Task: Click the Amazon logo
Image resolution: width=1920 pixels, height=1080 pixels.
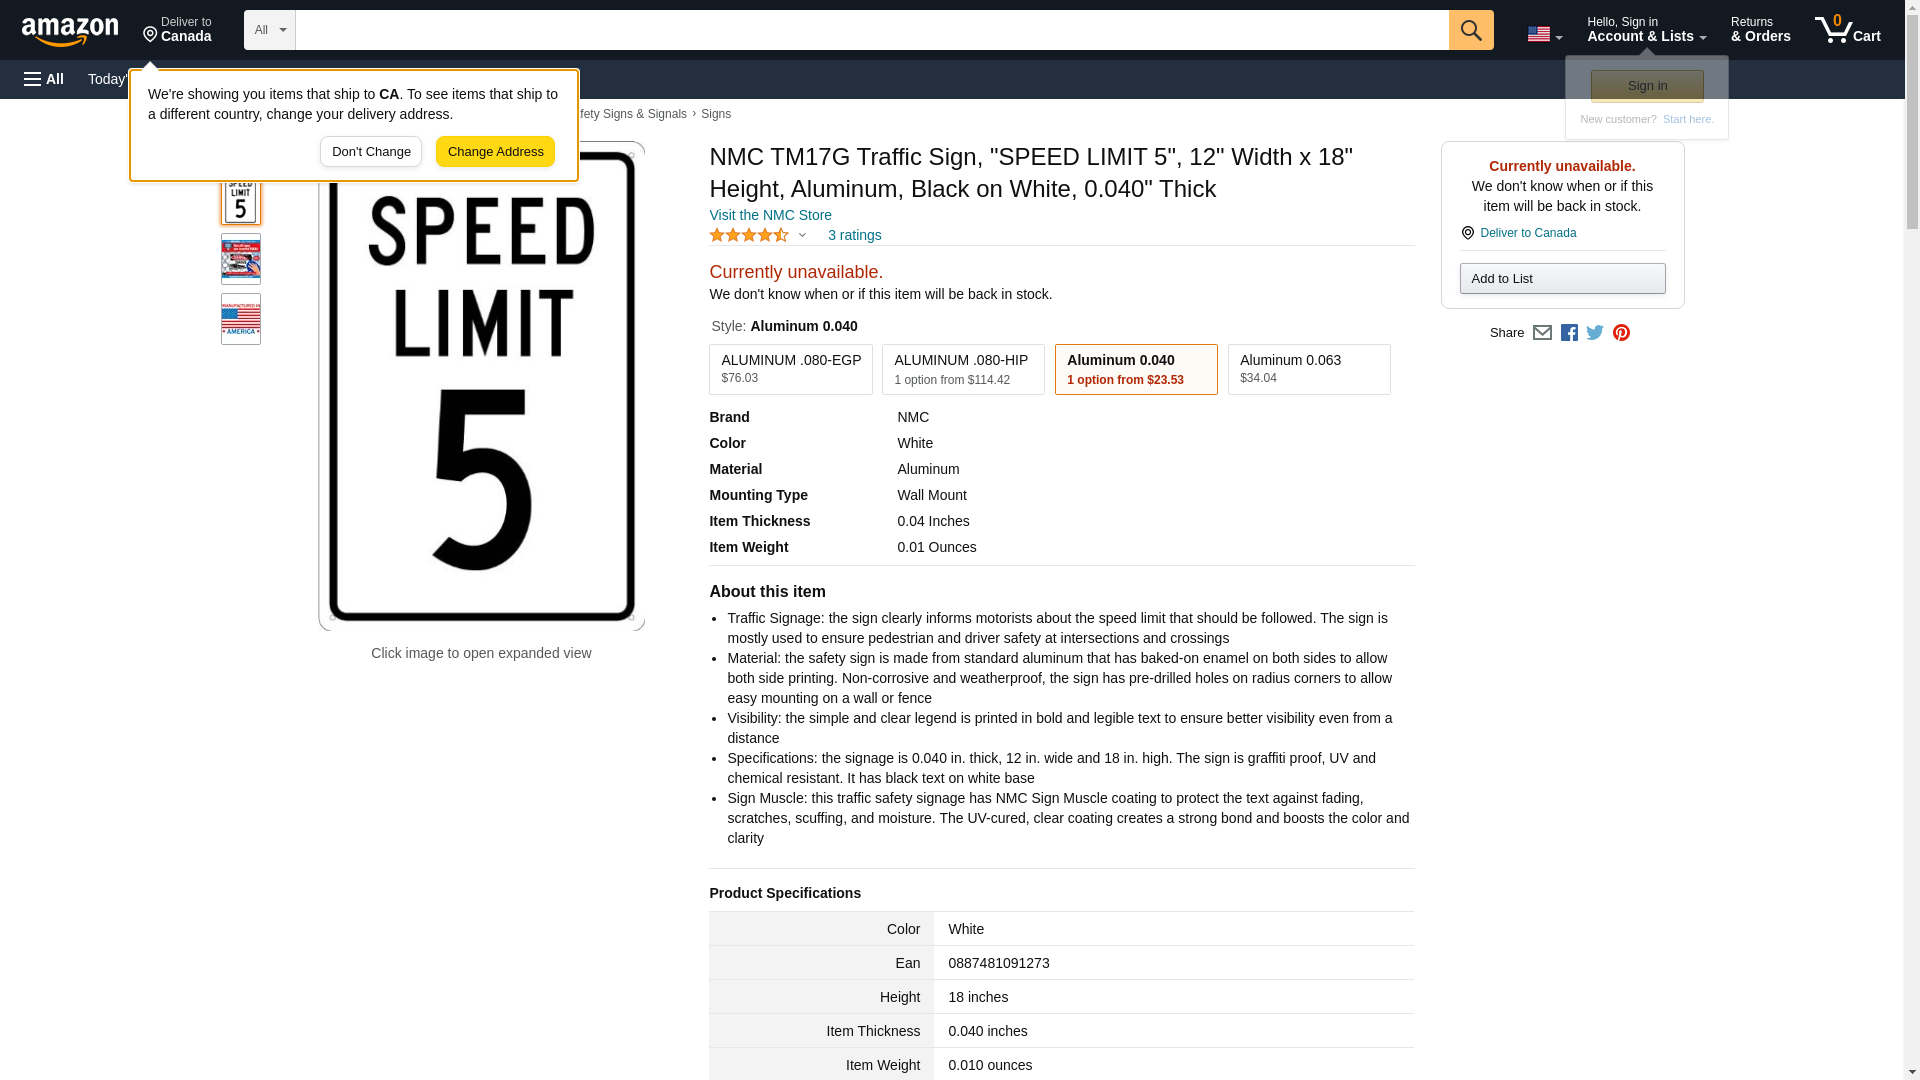Action: coord(70,30)
